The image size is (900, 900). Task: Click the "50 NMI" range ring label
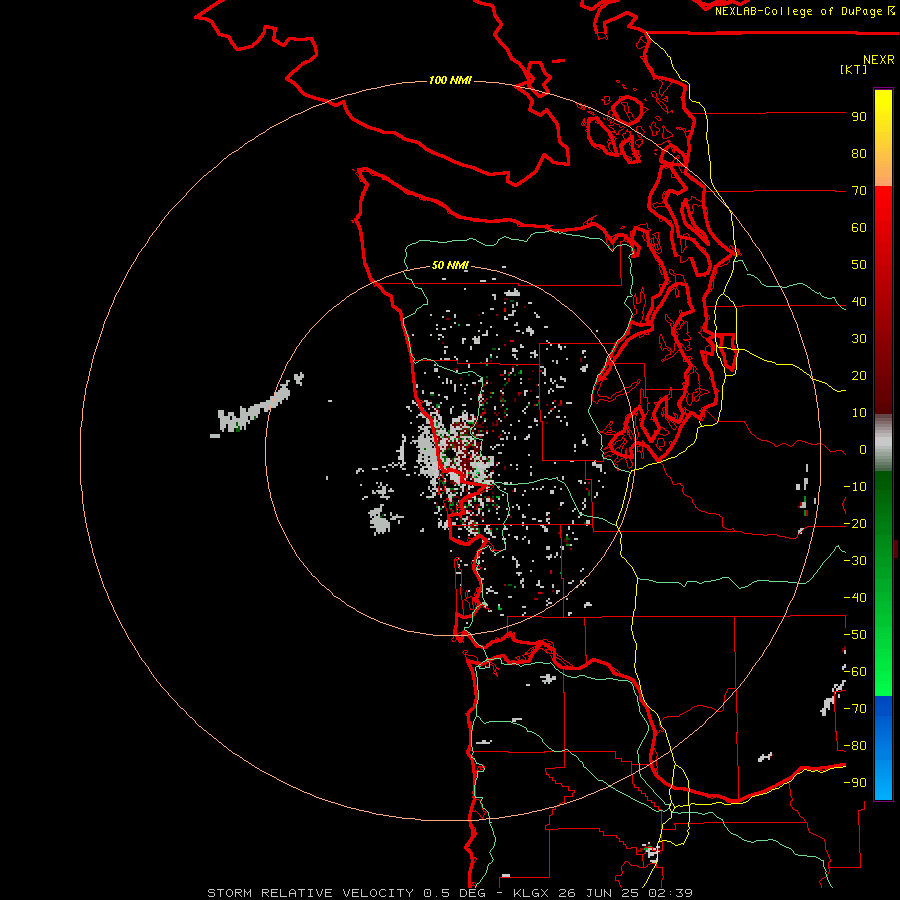(450, 265)
